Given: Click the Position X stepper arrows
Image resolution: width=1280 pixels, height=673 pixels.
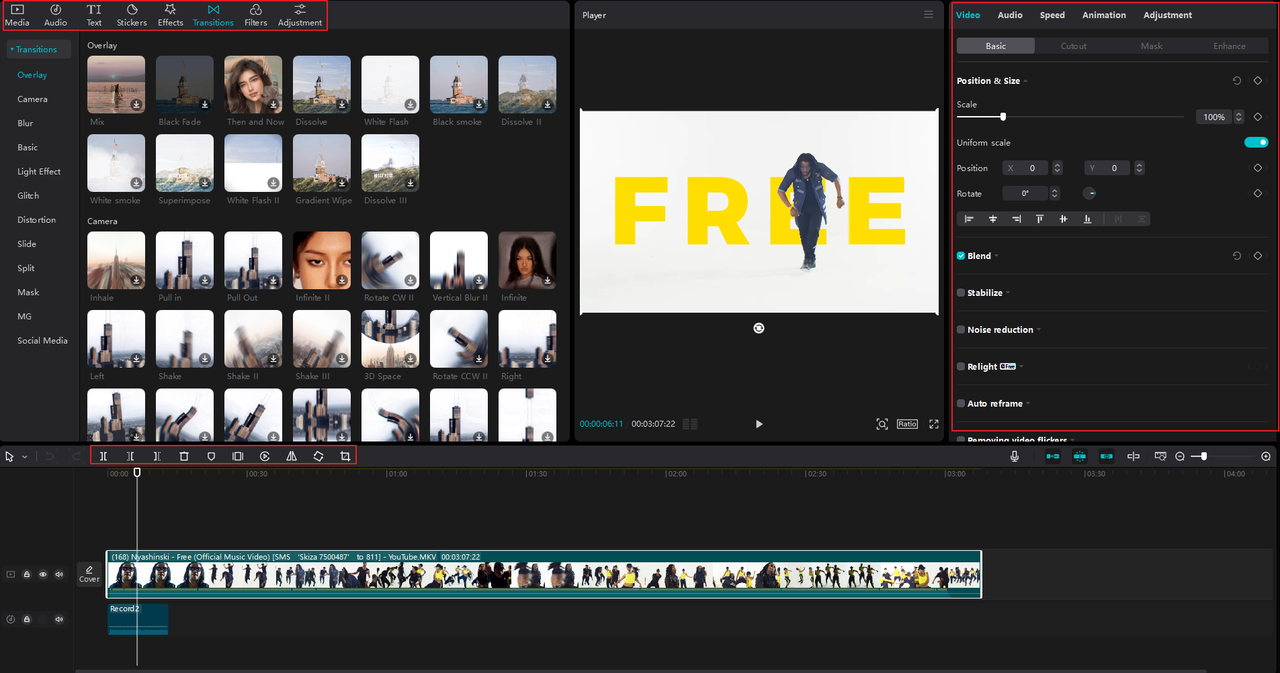Looking at the screenshot, I should [1057, 168].
